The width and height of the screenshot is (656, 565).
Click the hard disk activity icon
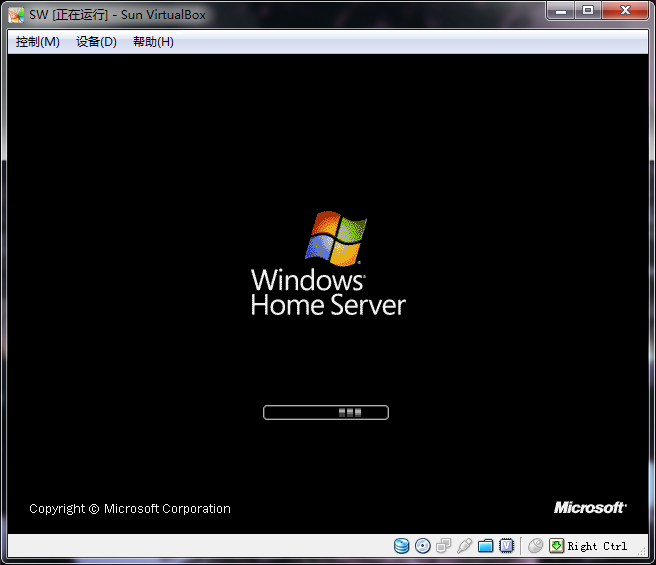click(x=402, y=546)
